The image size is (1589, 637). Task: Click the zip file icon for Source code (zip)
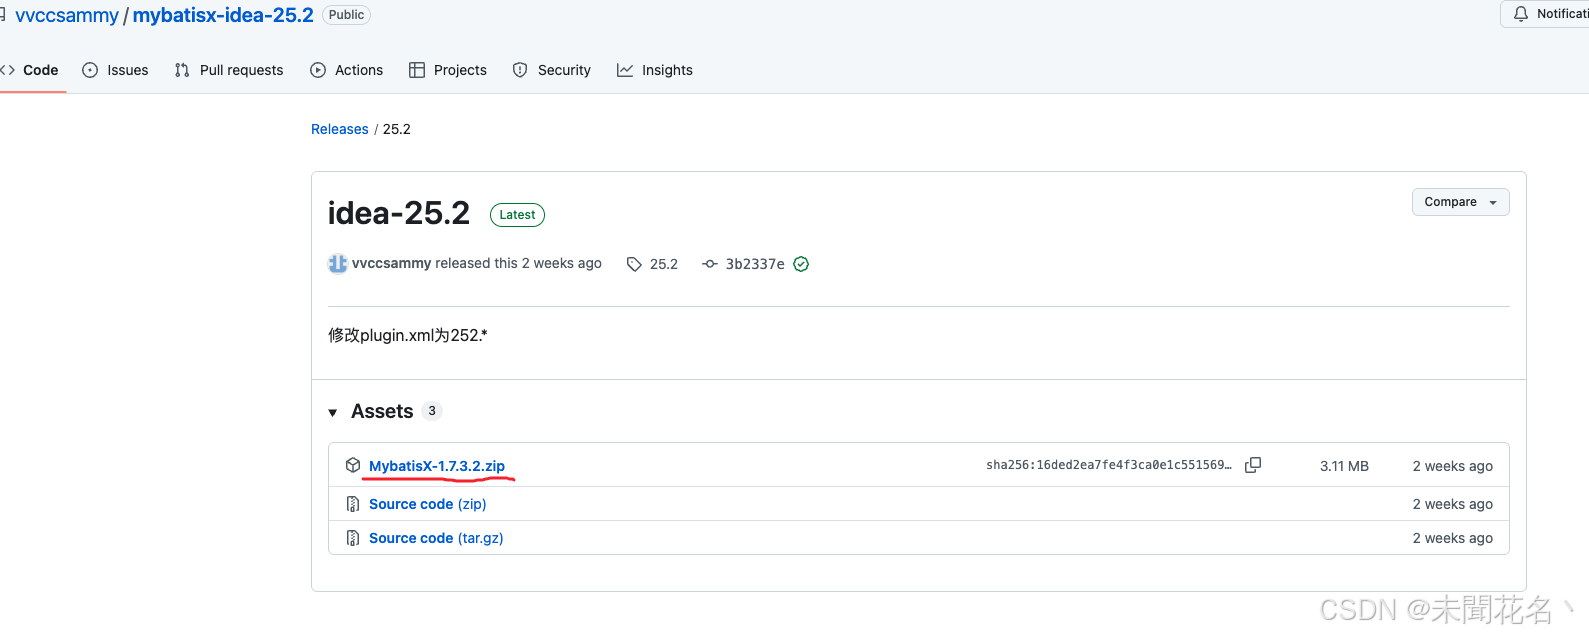click(353, 504)
